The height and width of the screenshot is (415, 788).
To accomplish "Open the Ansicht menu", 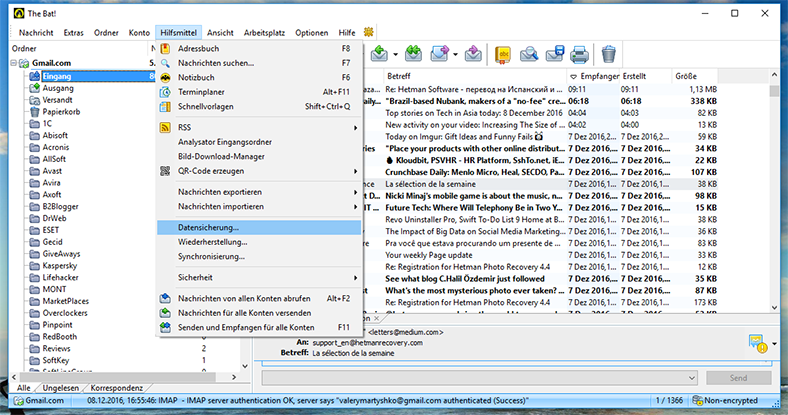I will pyautogui.click(x=220, y=33).
